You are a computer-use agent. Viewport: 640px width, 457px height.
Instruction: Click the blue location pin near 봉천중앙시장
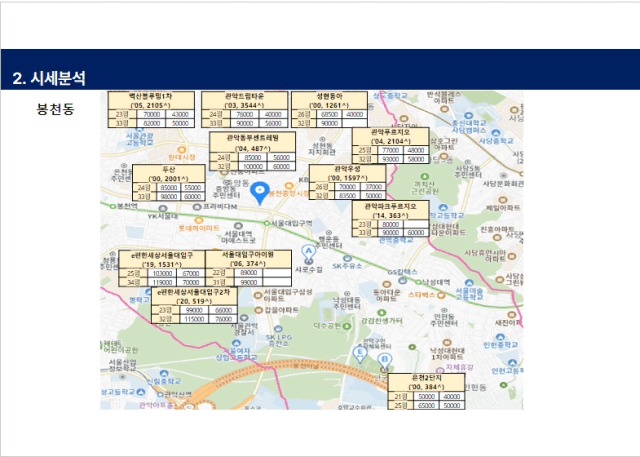coord(260,193)
